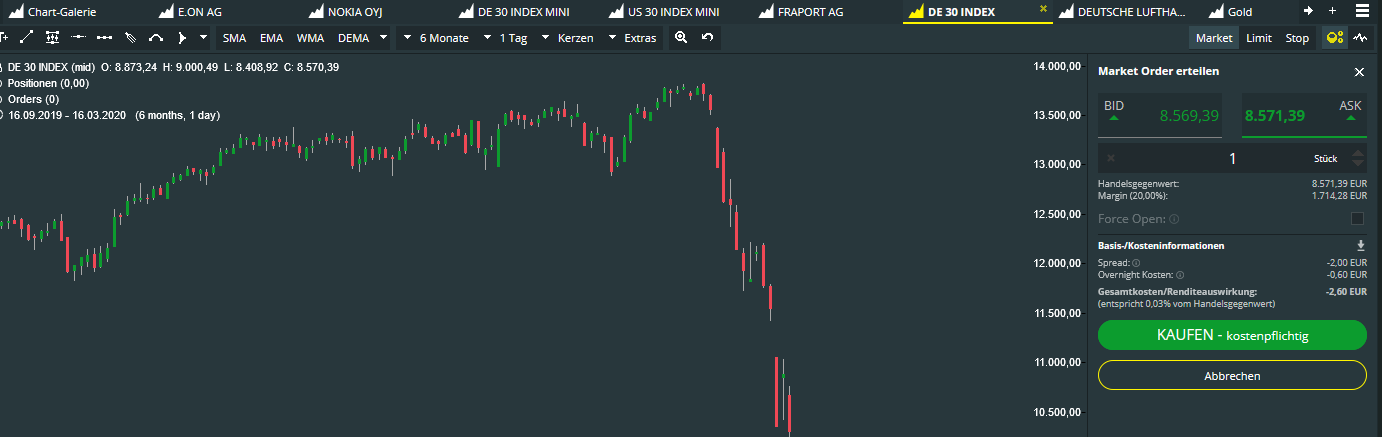Open the 6 Monate time range dropdown
The height and width of the screenshot is (437, 1382).
[x=434, y=38]
